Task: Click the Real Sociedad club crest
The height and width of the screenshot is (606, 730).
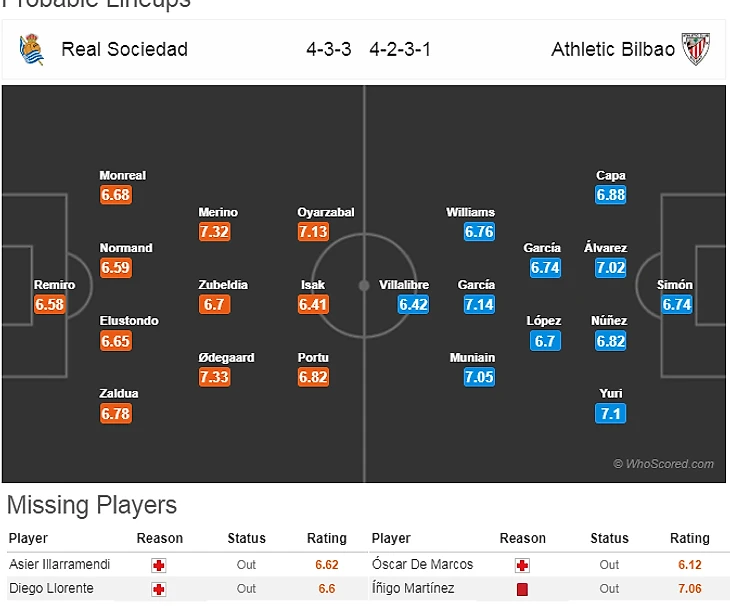Action: coord(31,49)
